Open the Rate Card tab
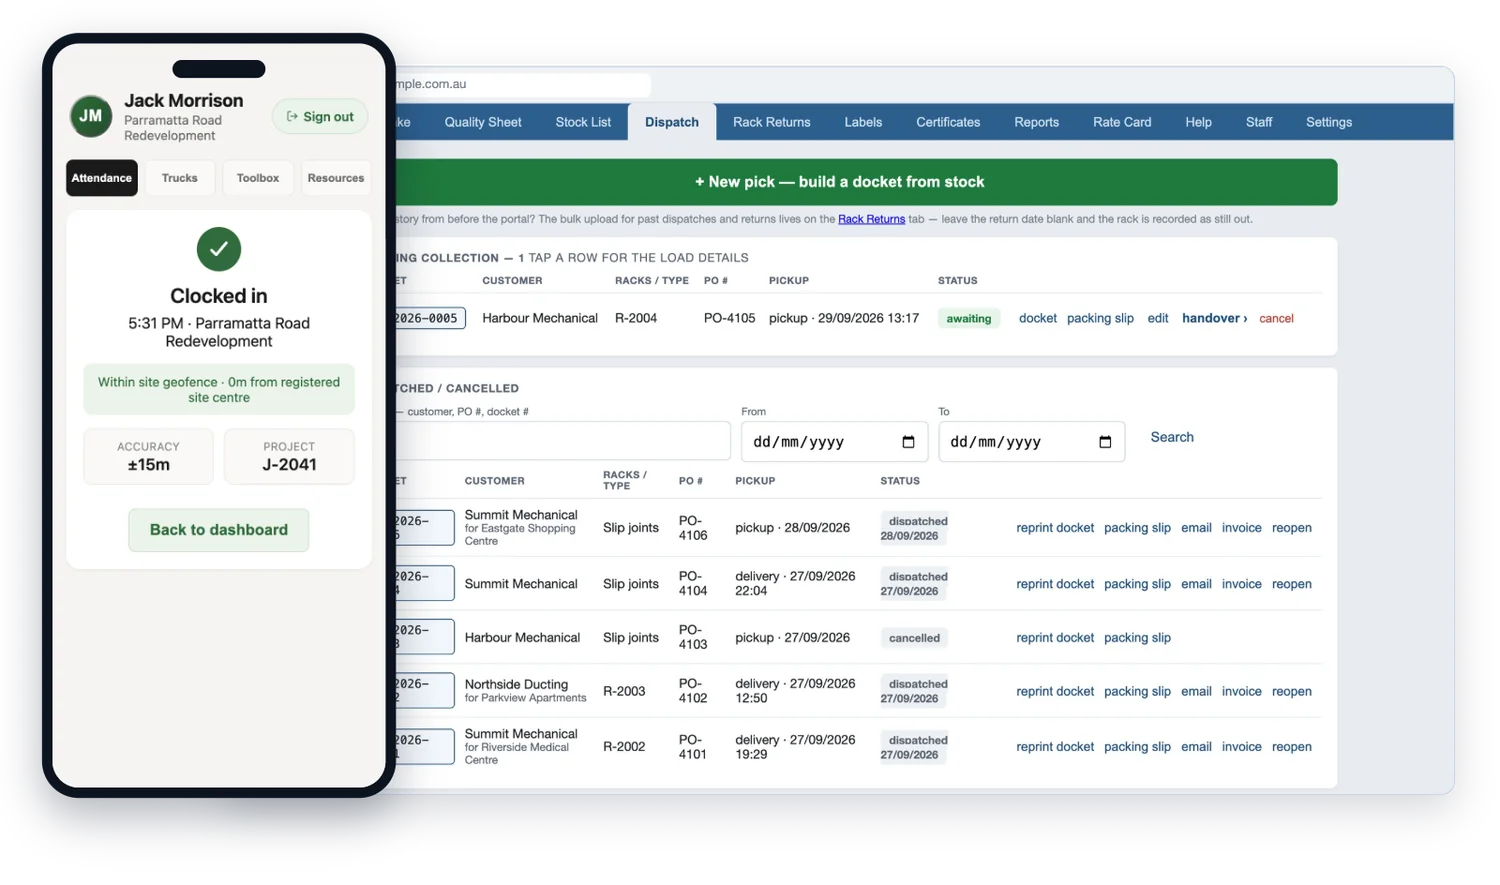The image size is (1500, 885). click(1122, 122)
